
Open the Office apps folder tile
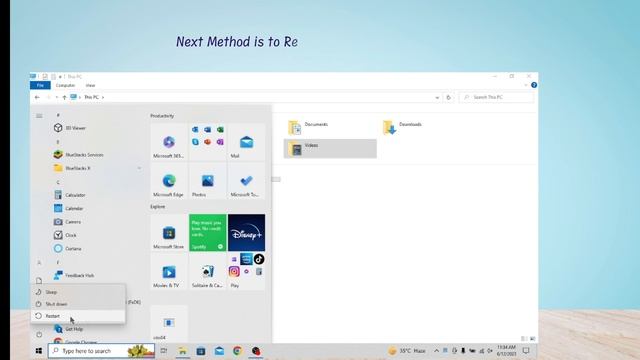(x=207, y=142)
